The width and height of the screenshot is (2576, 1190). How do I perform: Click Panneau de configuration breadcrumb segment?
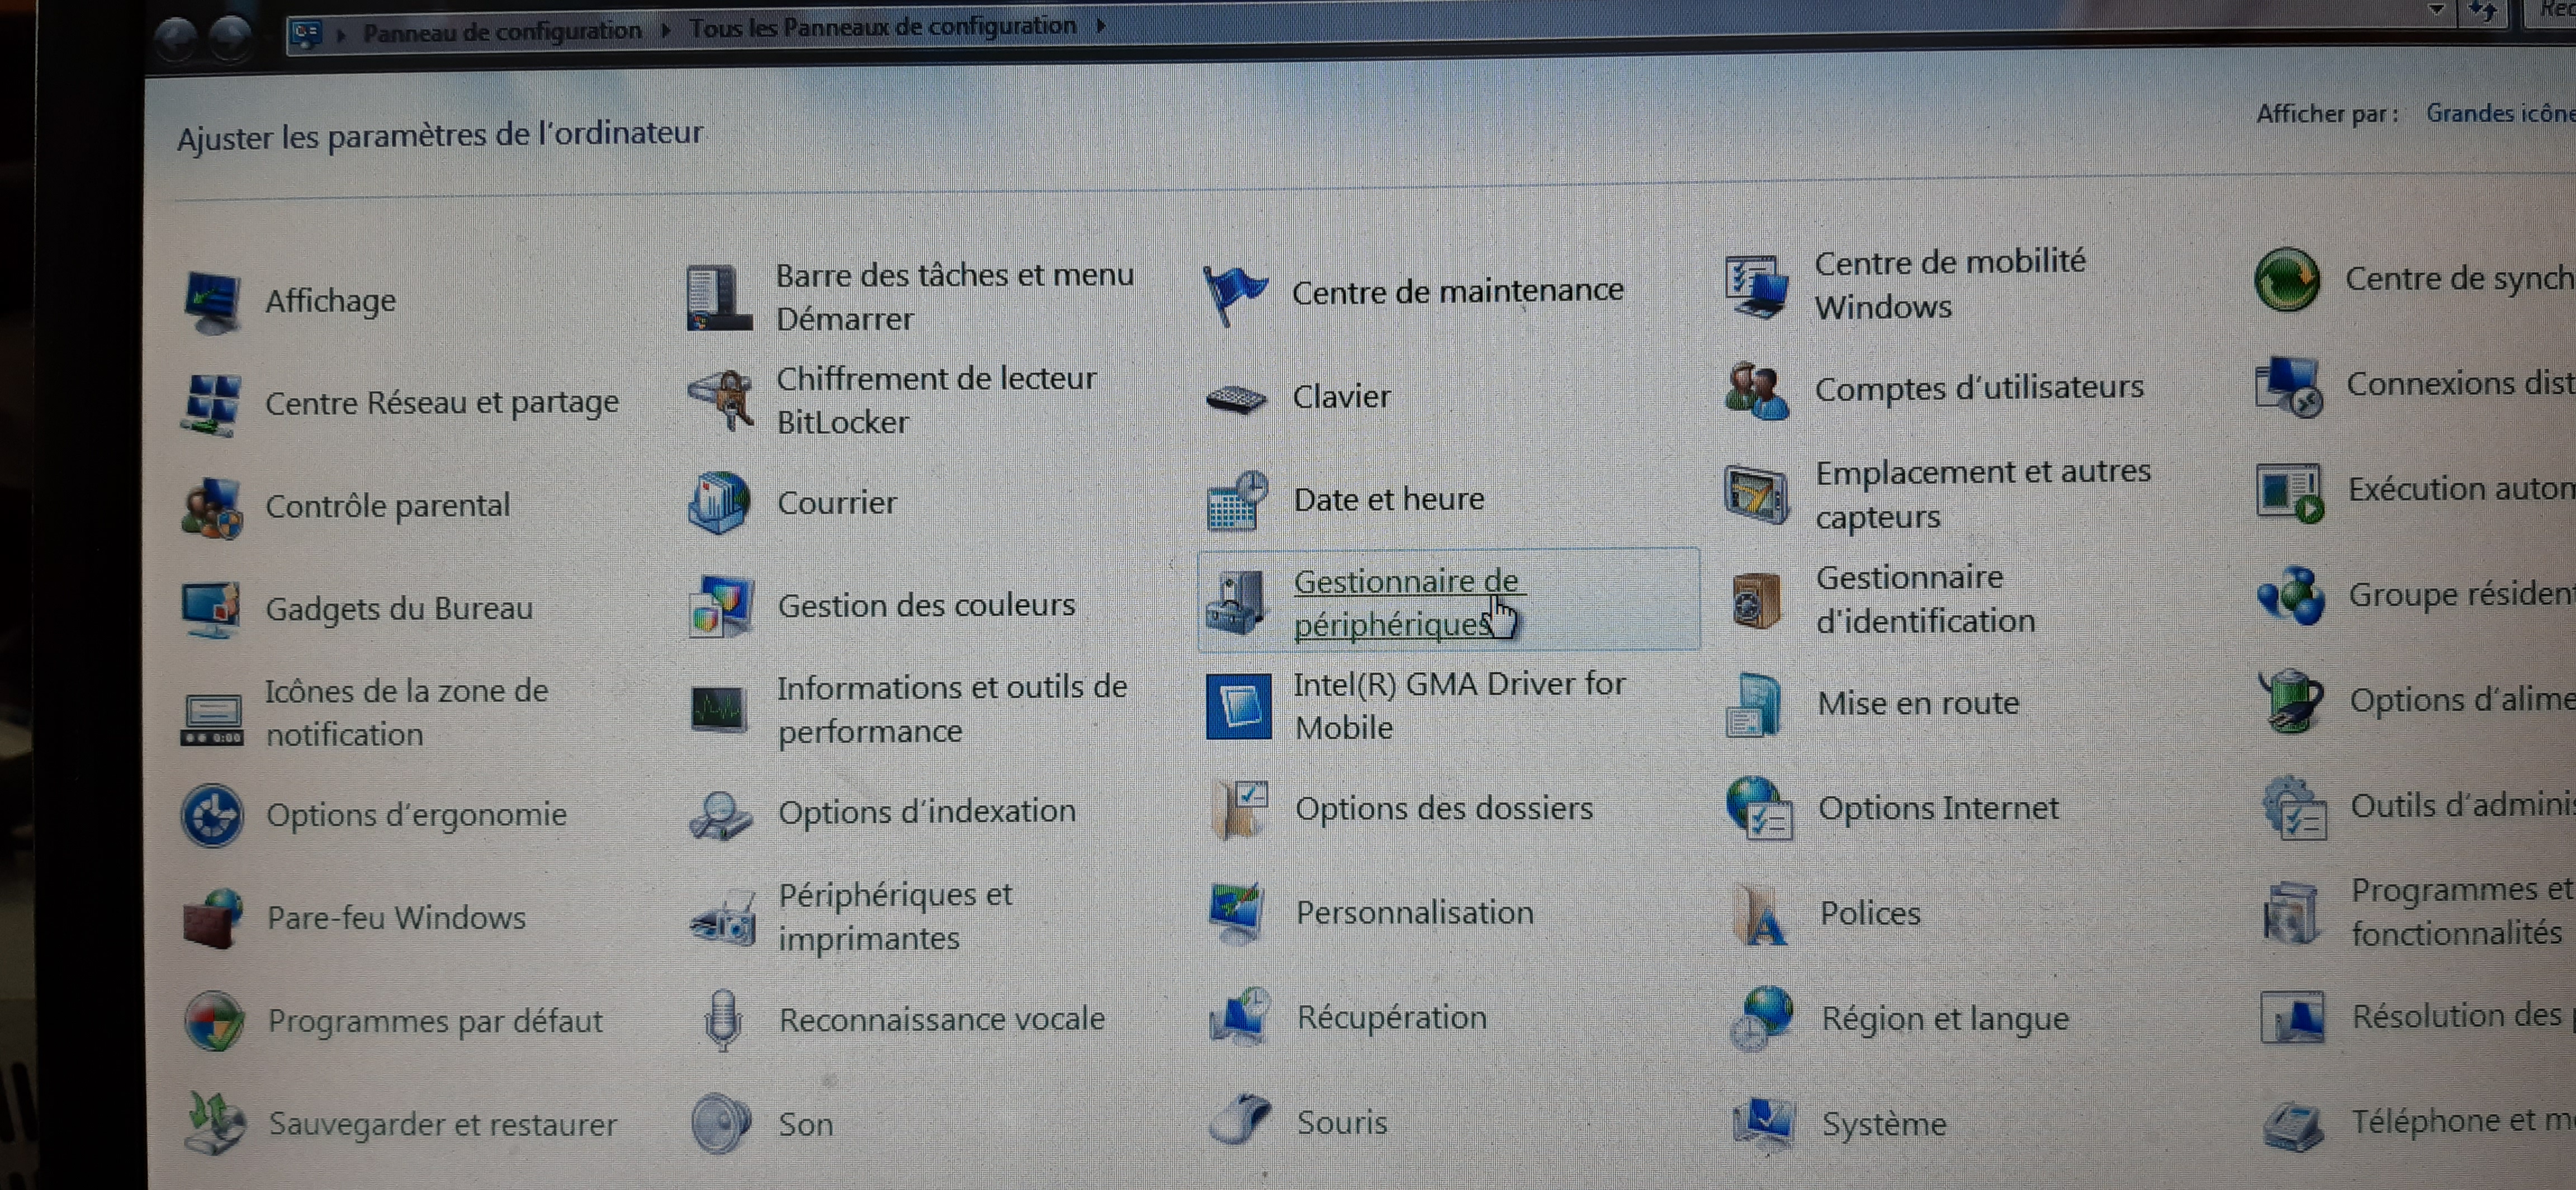pyautogui.click(x=502, y=32)
